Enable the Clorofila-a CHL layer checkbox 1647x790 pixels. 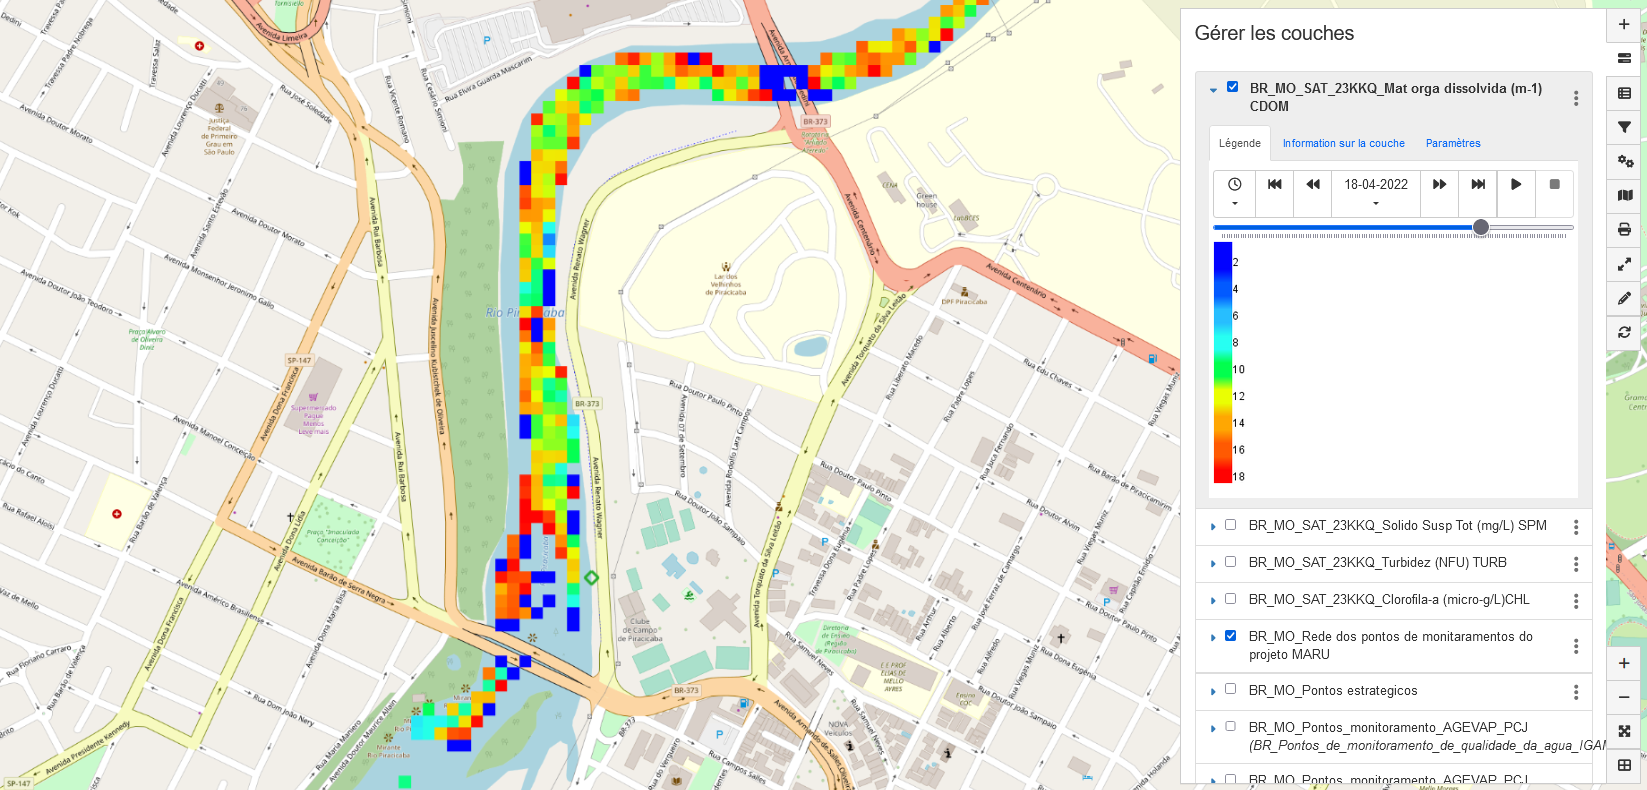(x=1231, y=599)
